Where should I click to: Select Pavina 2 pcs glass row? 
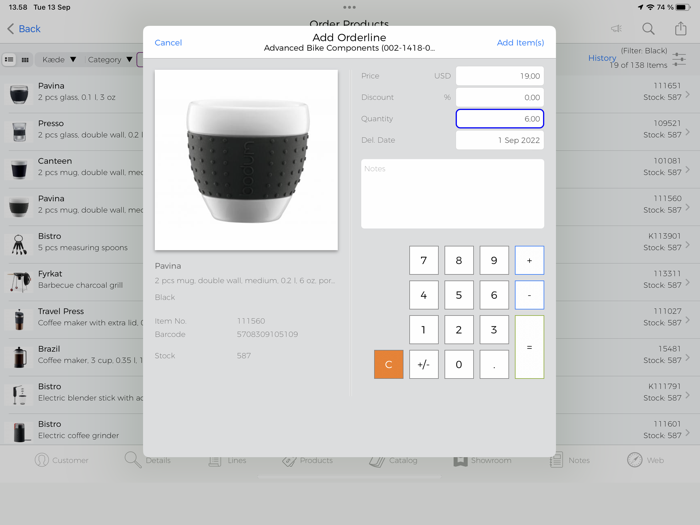pyautogui.click(x=71, y=93)
